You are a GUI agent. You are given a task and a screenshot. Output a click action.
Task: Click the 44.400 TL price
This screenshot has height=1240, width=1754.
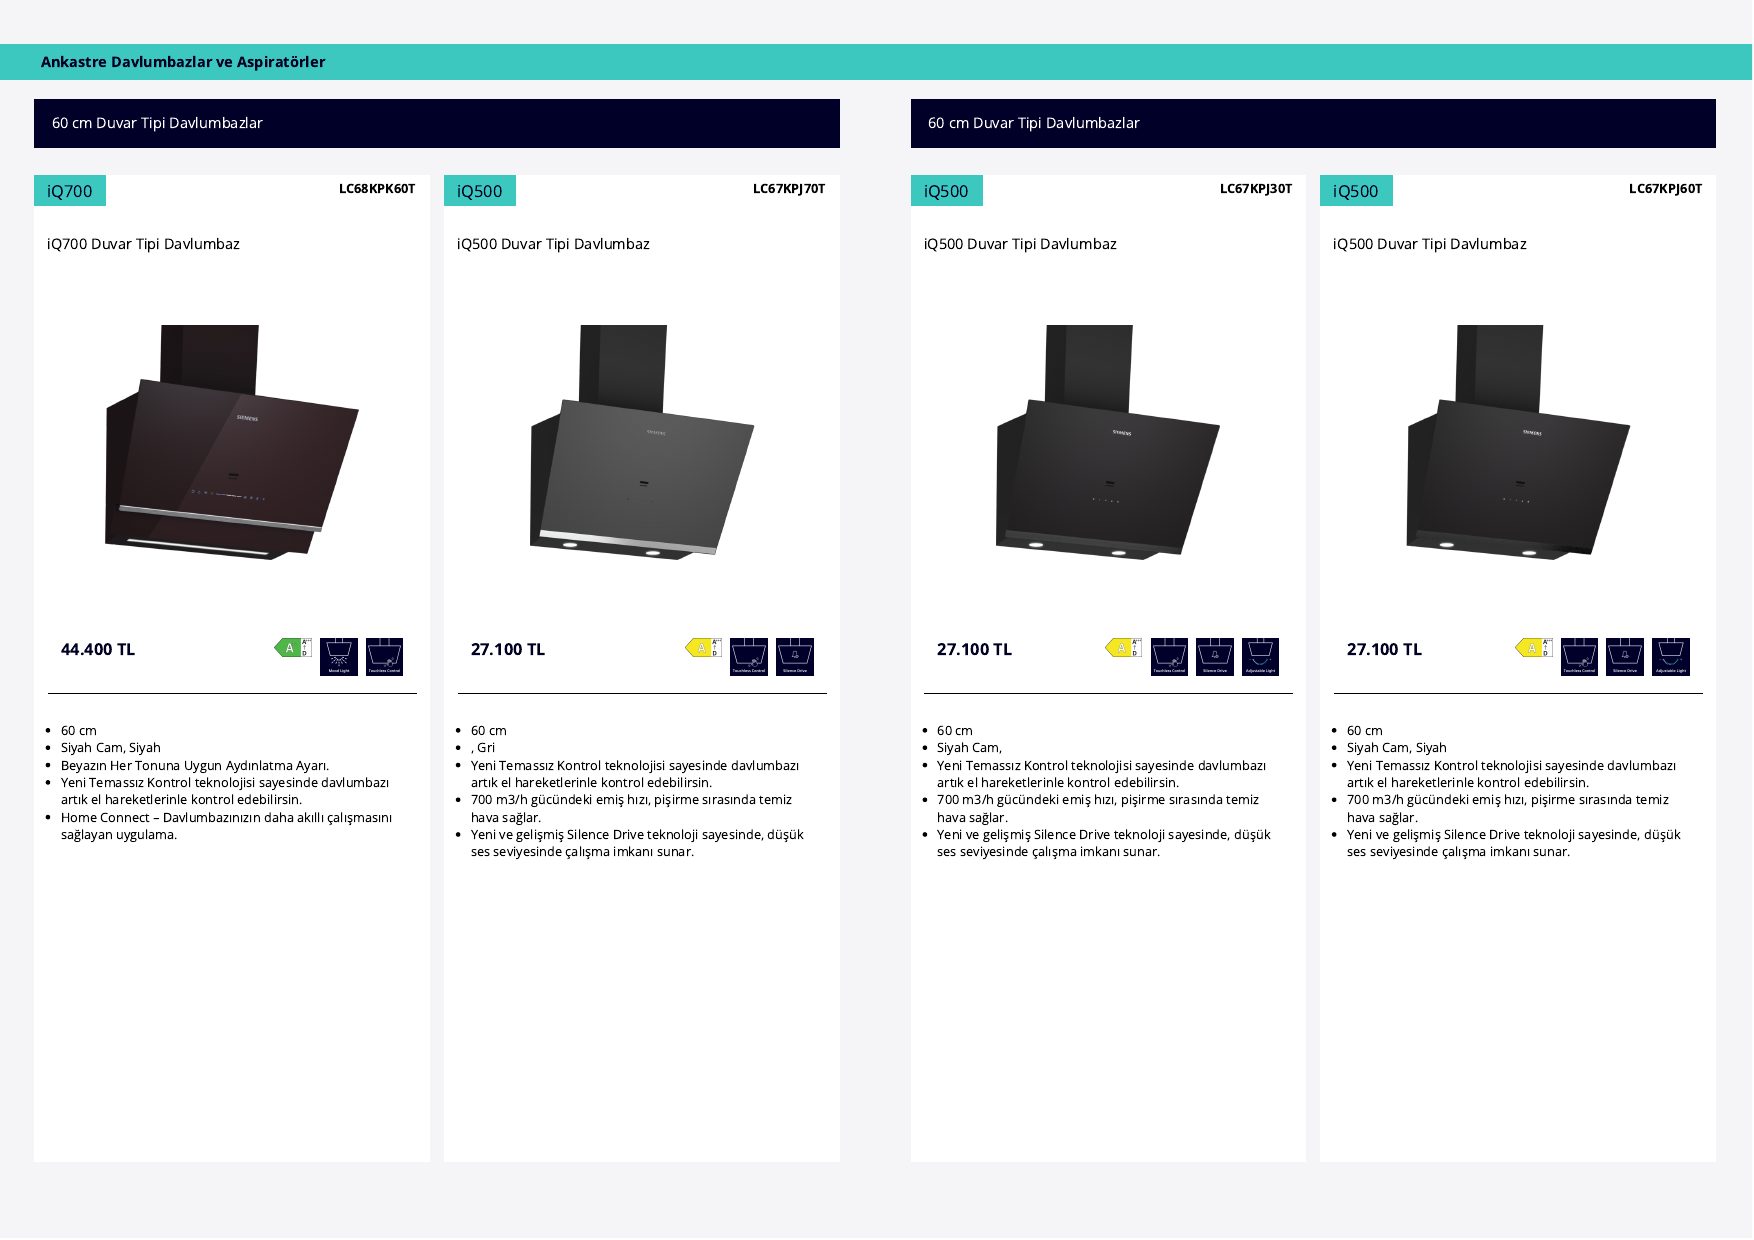(98, 650)
